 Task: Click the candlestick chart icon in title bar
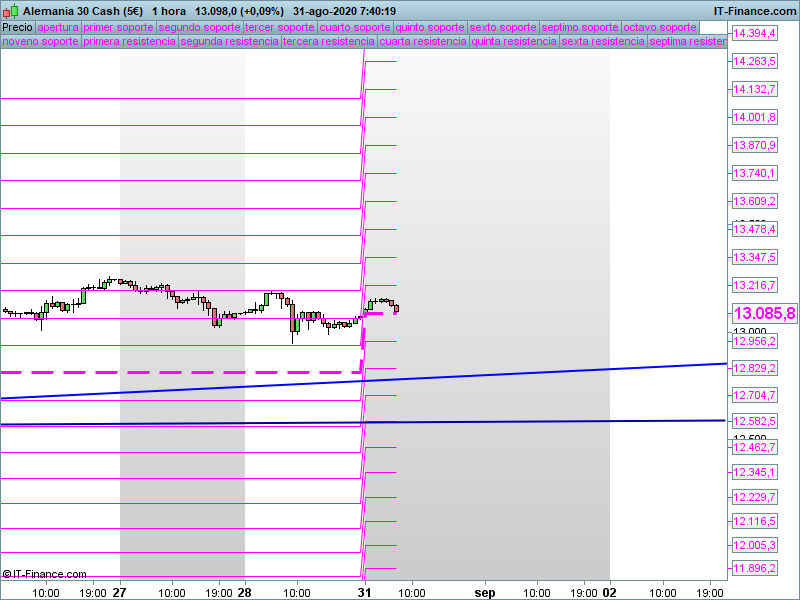click(x=10, y=11)
